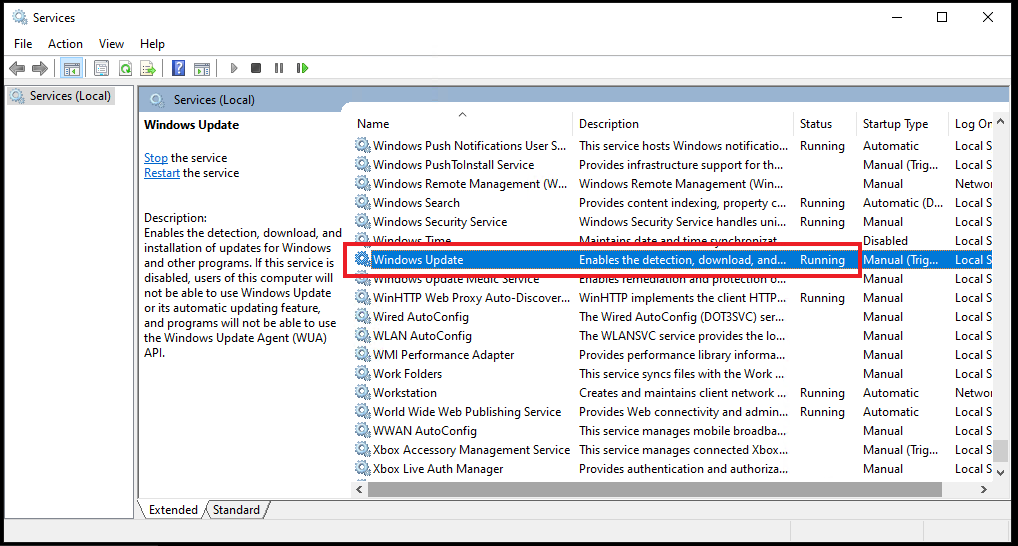This screenshot has width=1018, height=546.
Task: Click gear icon of Windows Remote Management
Action: click(x=362, y=184)
